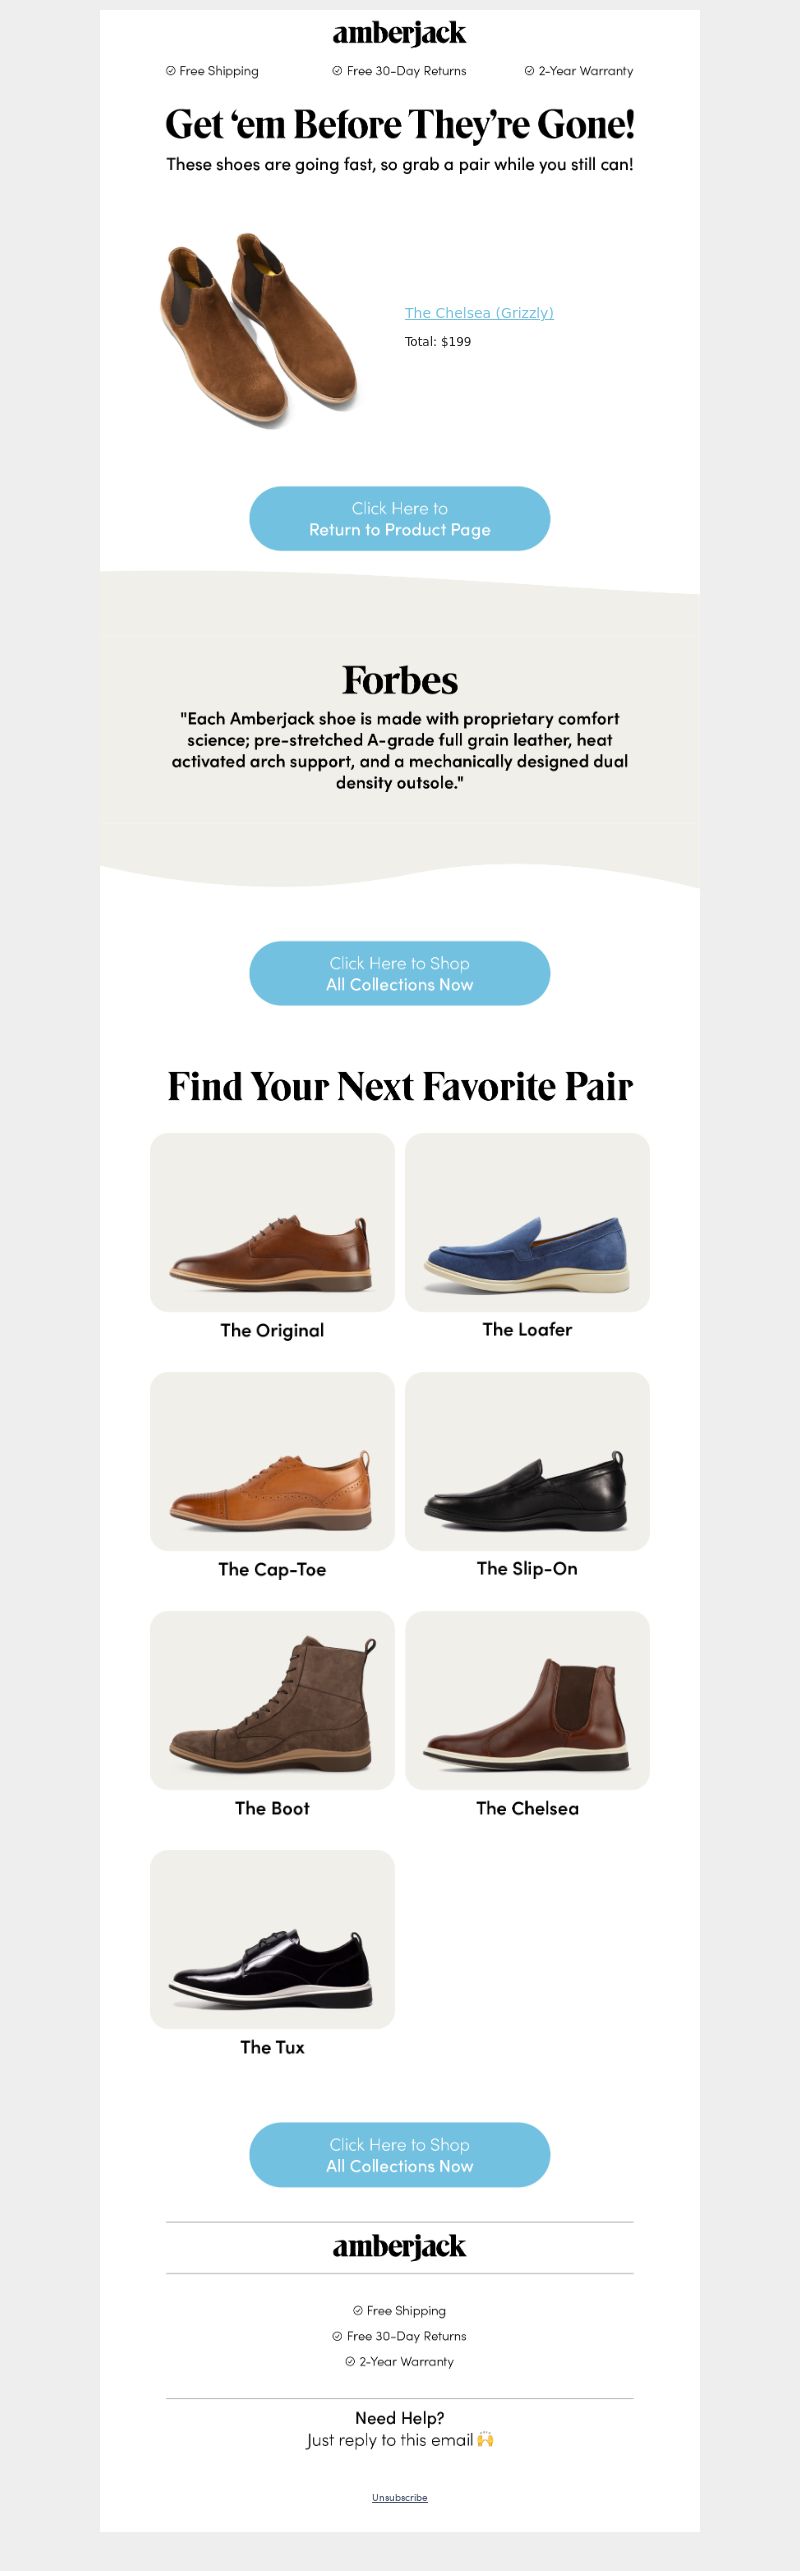Click the Free Shipping checkmark icon in header
The width and height of the screenshot is (800, 2571).
click(x=171, y=71)
